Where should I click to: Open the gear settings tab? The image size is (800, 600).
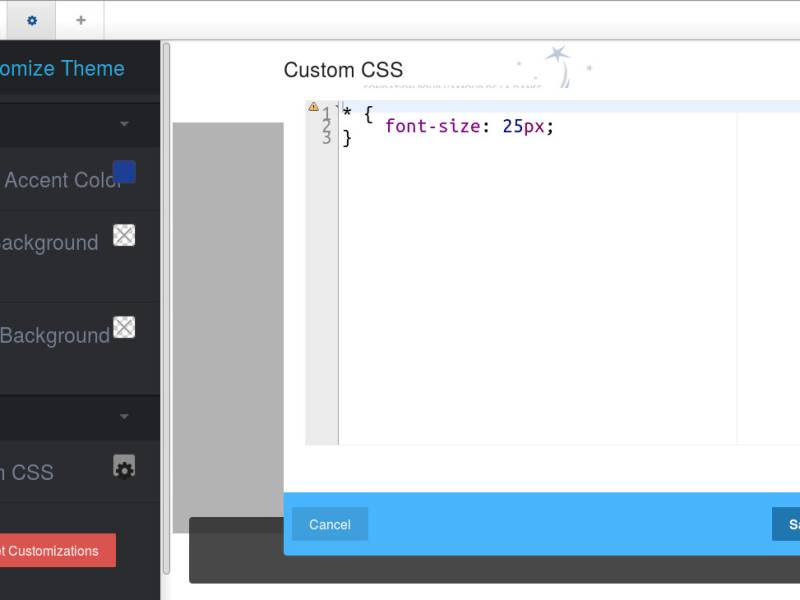pyautogui.click(x=32, y=20)
